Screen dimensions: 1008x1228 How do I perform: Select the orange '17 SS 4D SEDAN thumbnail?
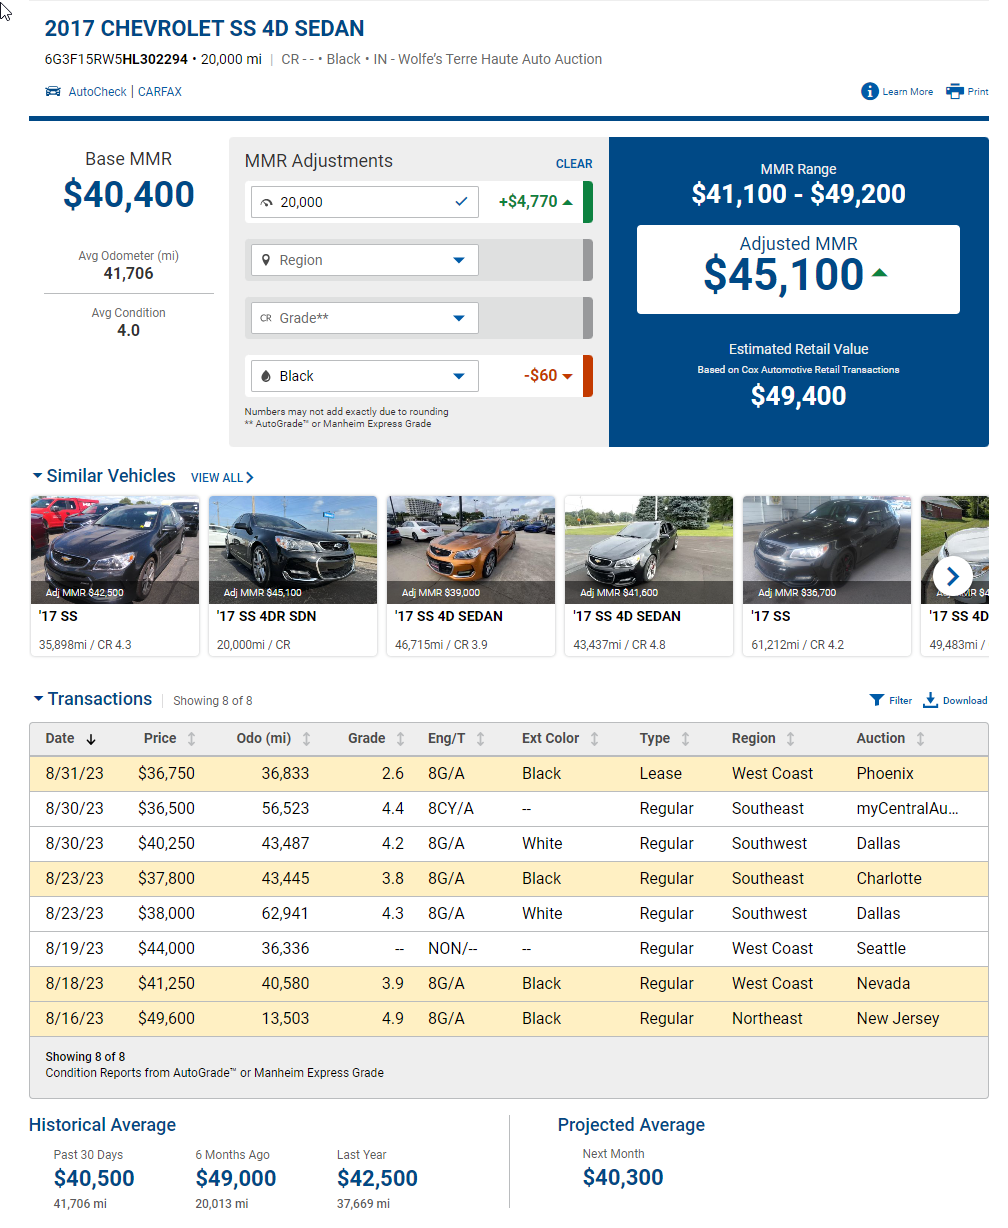[x=471, y=550]
